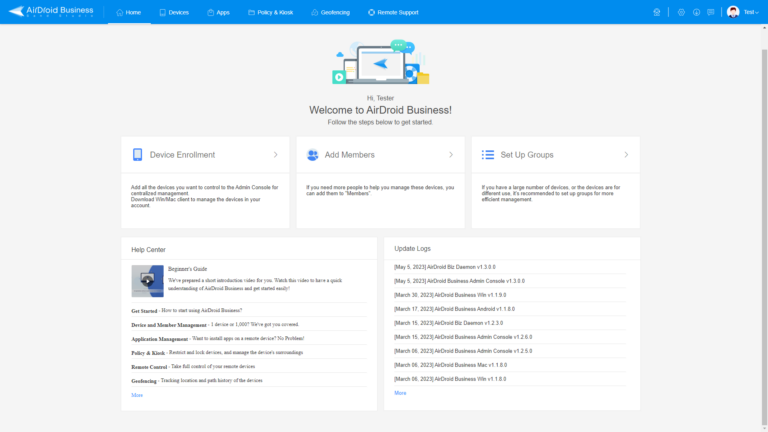The image size is (768, 432).
Task: Open AirDroid Biz Daemon v1.2.3.0 log
Action: [x=449, y=323]
